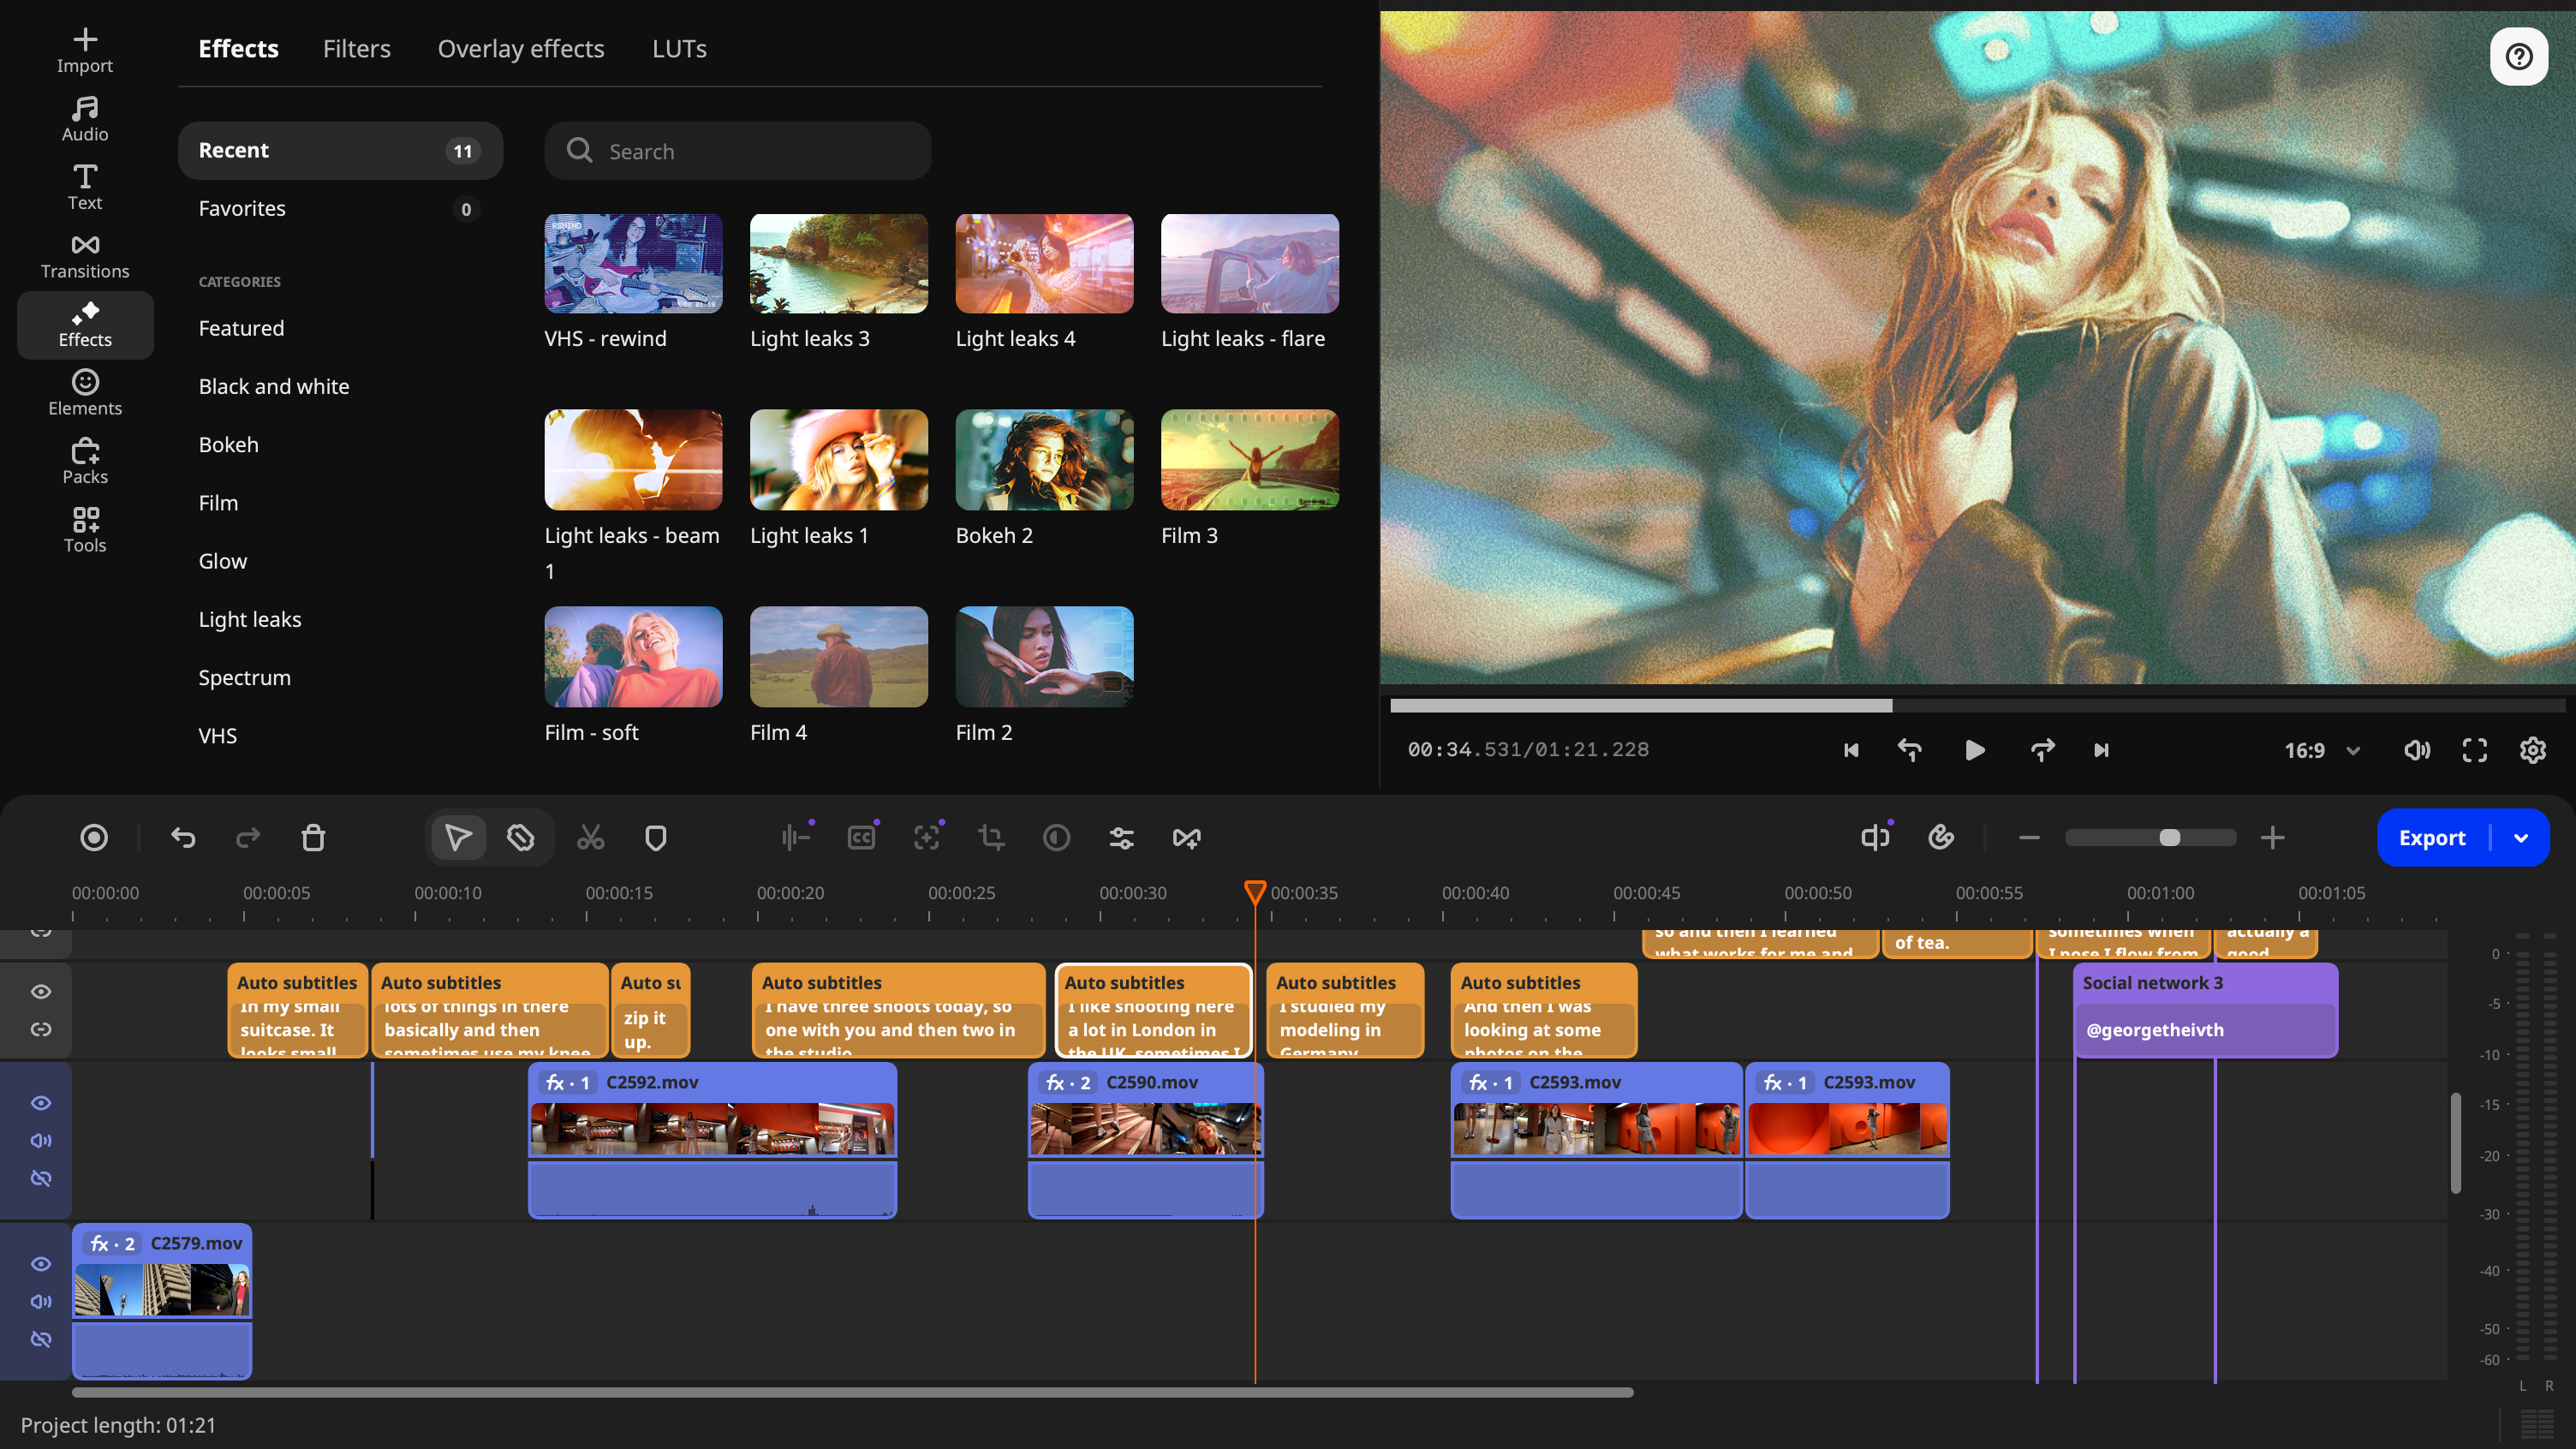Zoom out timeline with minus button
Screen dimensions: 2576x1449
pyautogui.click(x=2028, y=837)
